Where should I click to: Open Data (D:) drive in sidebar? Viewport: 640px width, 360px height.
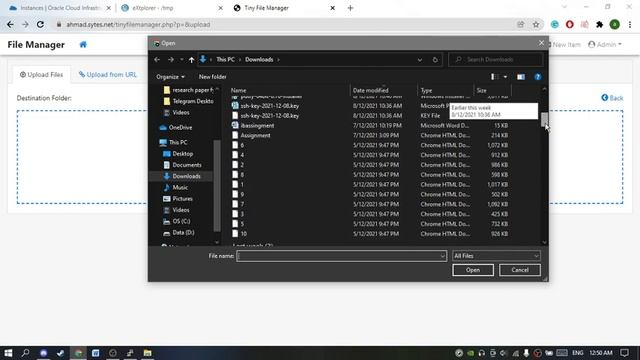(178, 232)
